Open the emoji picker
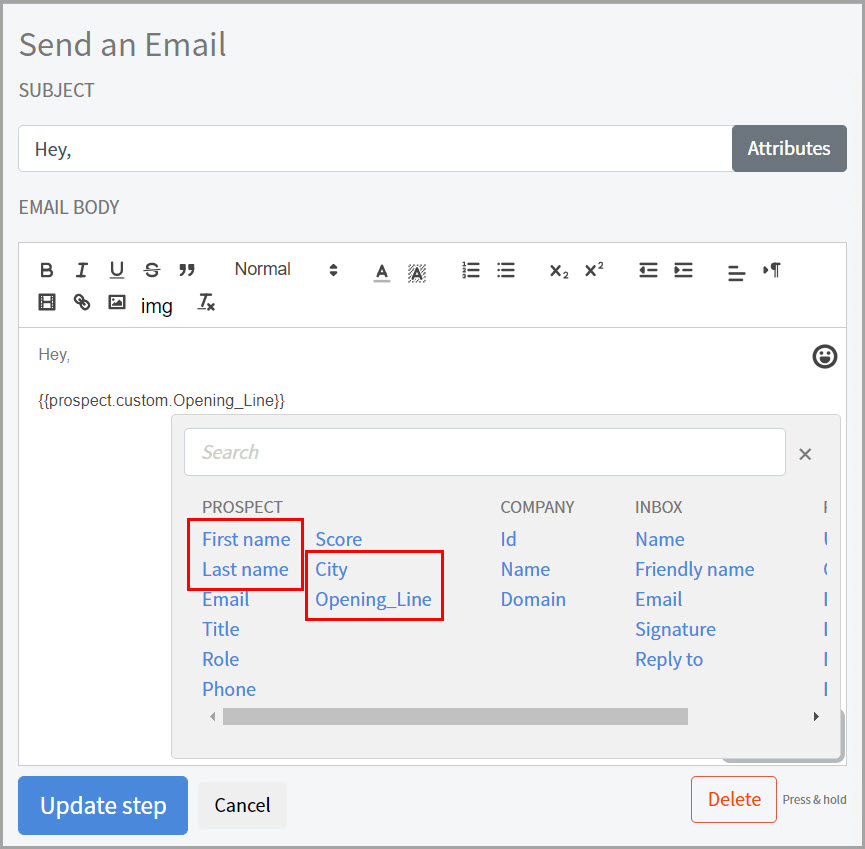 click(824, 357)
